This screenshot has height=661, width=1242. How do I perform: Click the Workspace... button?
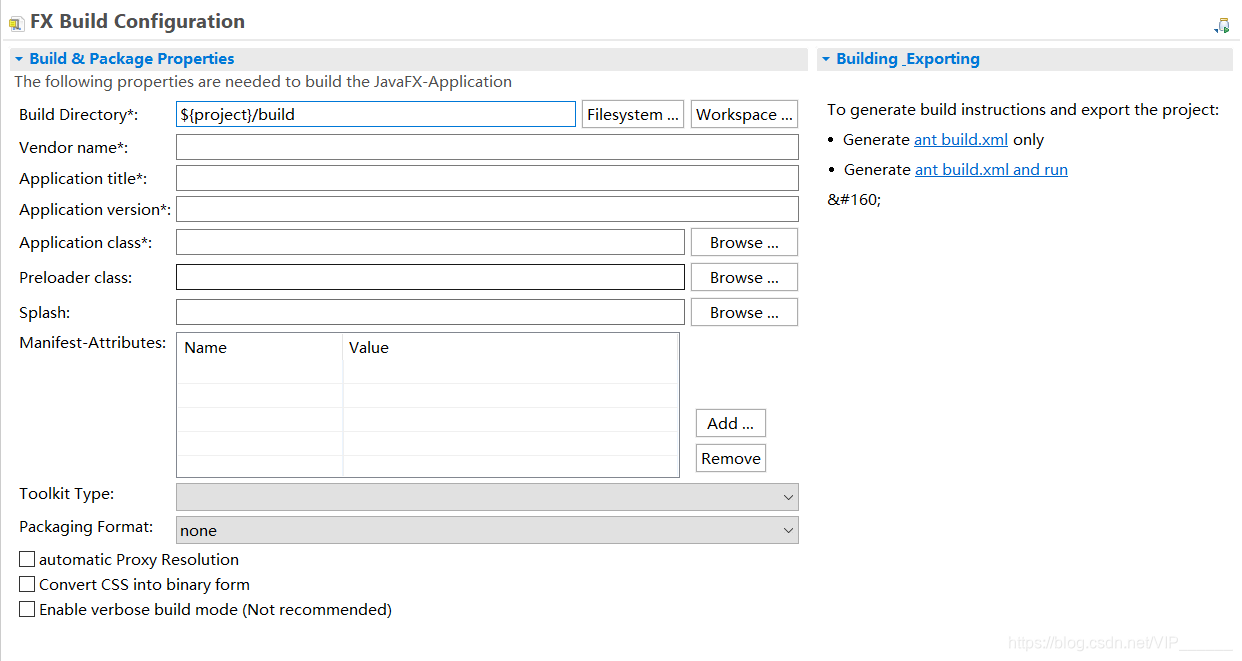(744, 114)
